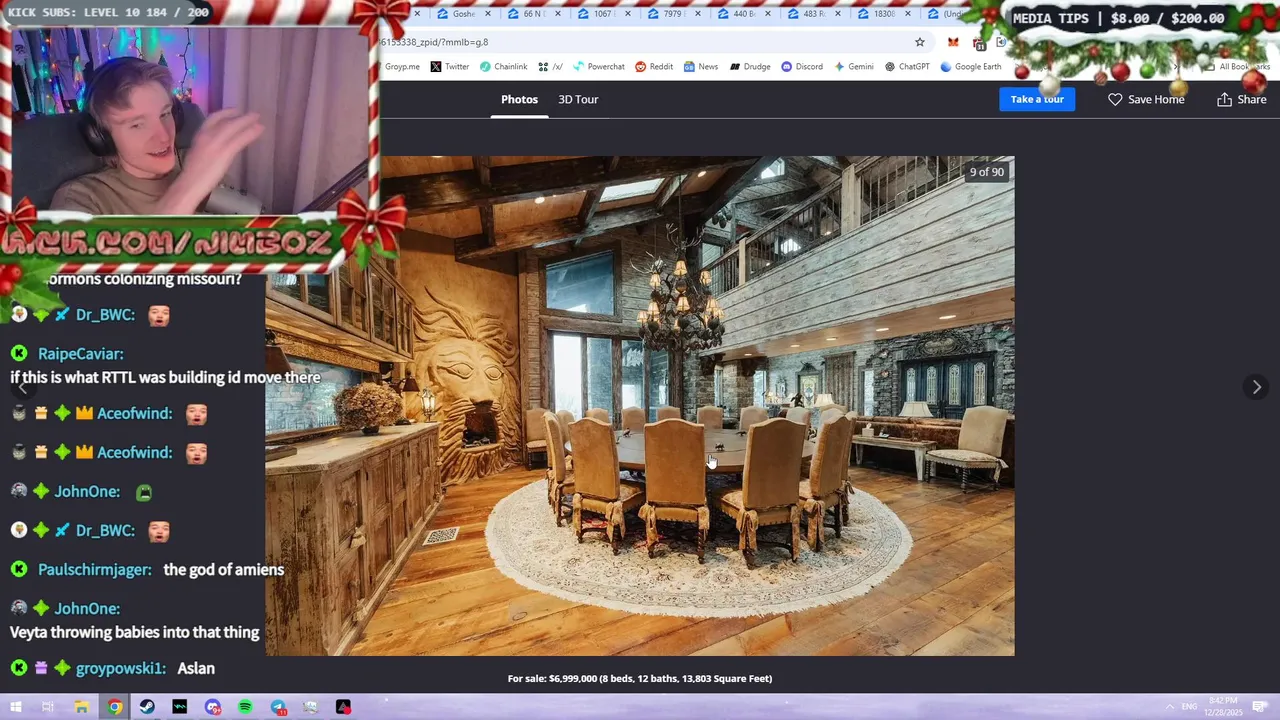This screenshot has height=720, width=1280.
Task: Switch to the '483 R' browser tab
Action: coord(806,14)
